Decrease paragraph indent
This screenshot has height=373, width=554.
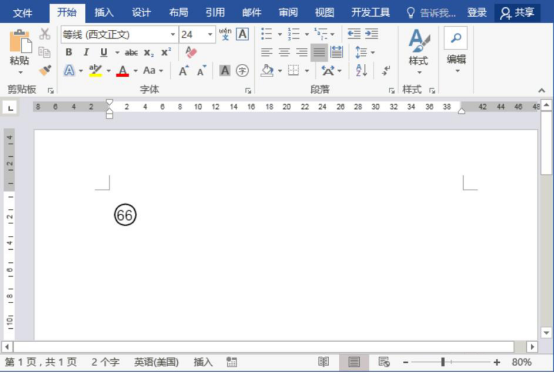click(354, 34)
